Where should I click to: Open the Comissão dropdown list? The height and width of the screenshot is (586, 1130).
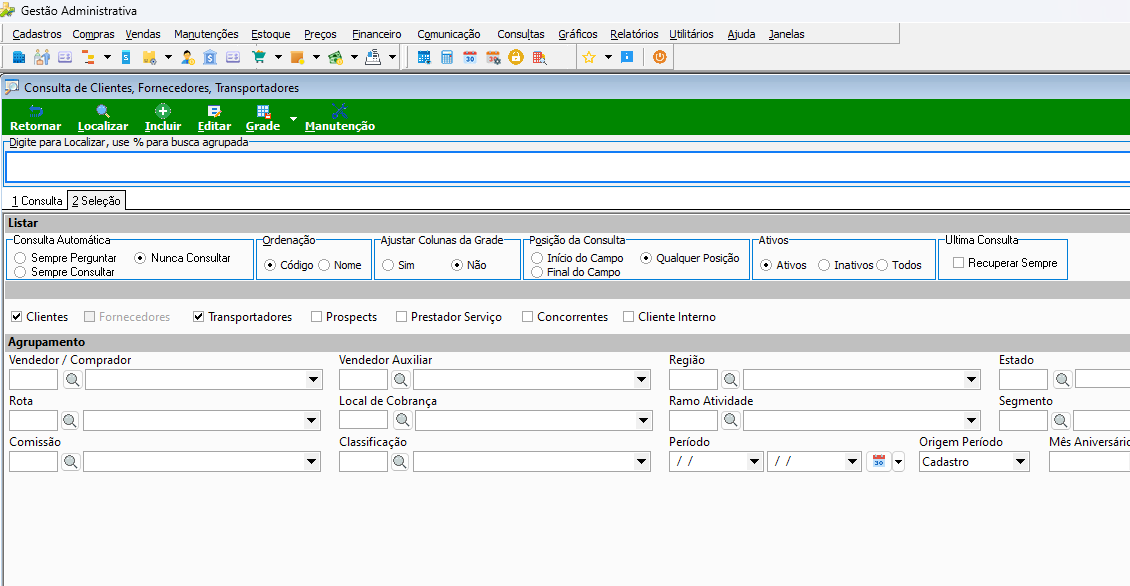(311, 461)
